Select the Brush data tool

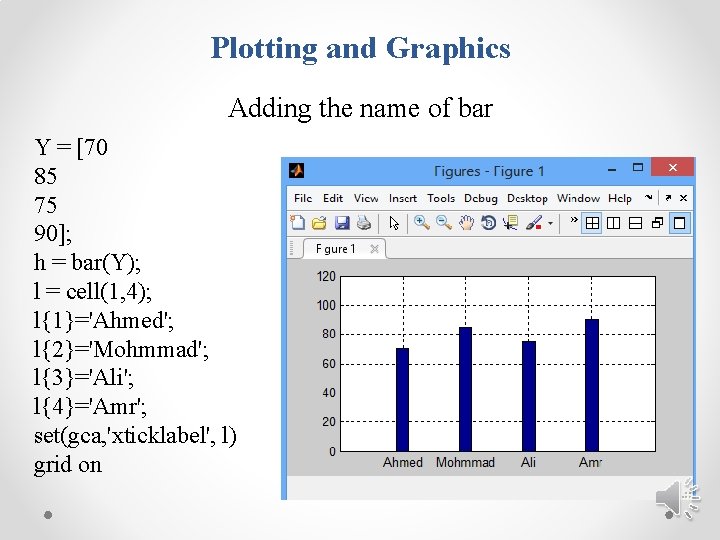[534, 223]
